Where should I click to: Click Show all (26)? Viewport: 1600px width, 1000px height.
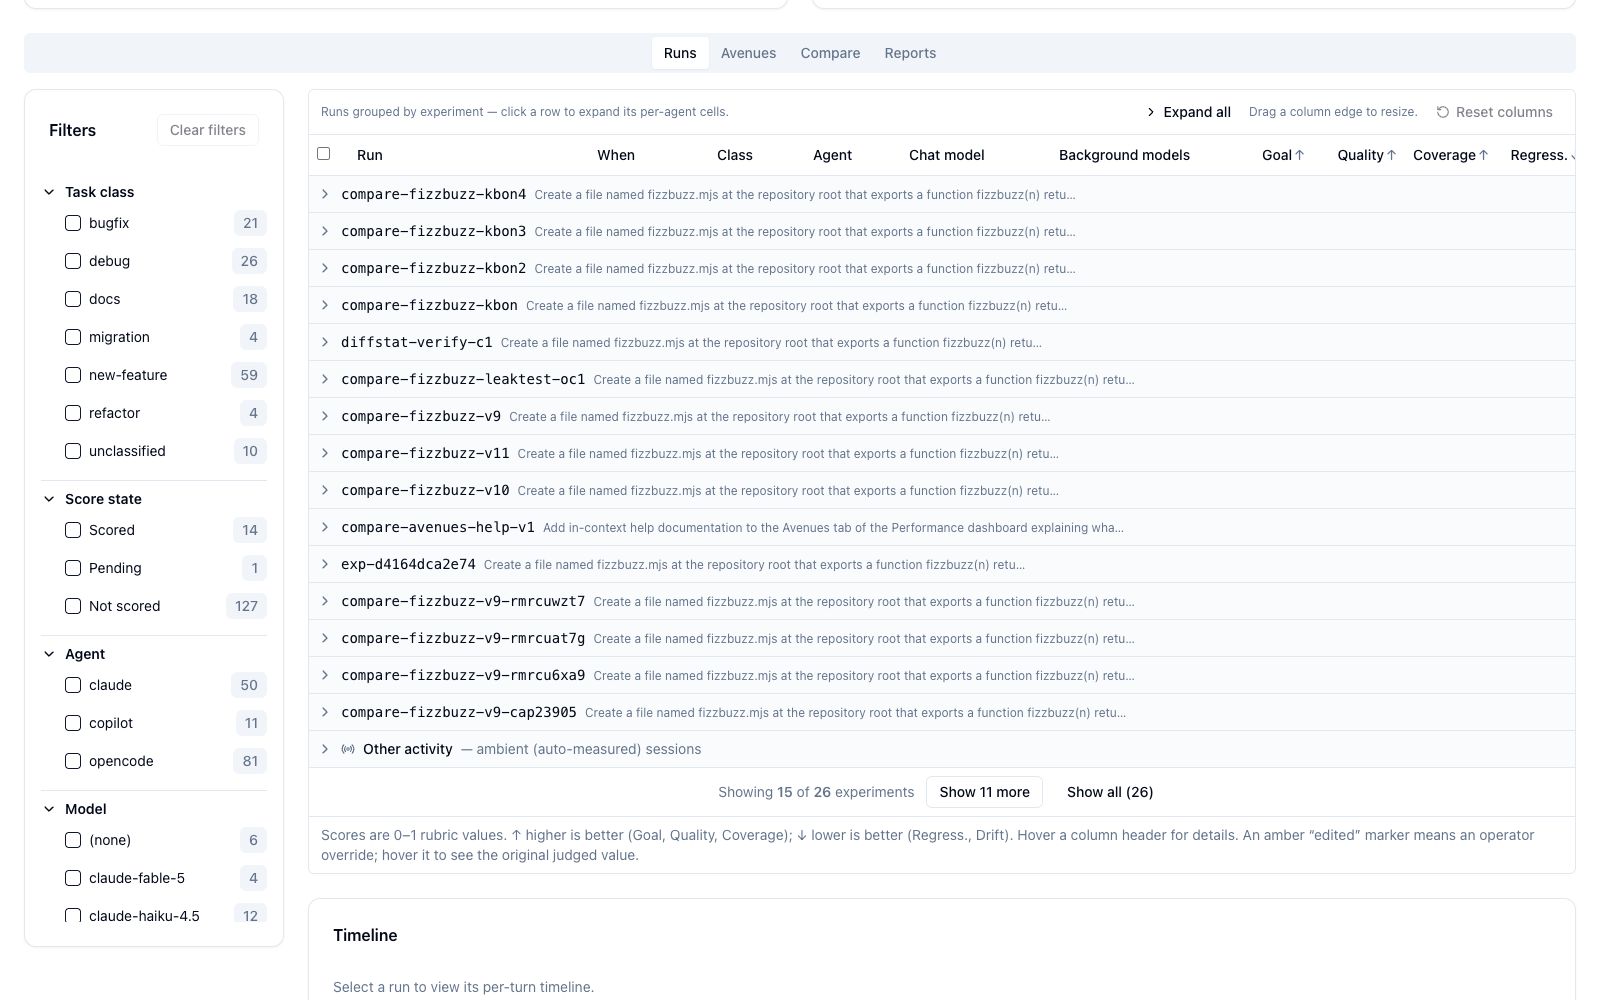1110,792
